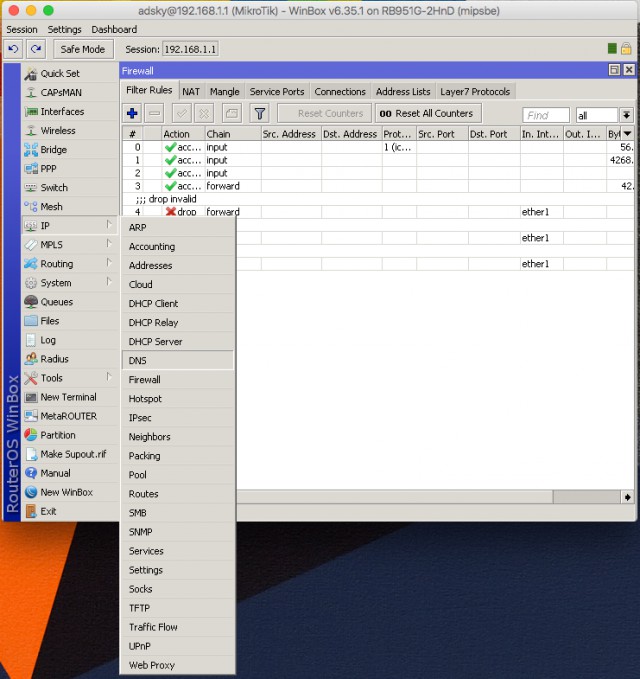
Task: Click into the Find search field
Action: coord(546,115)
